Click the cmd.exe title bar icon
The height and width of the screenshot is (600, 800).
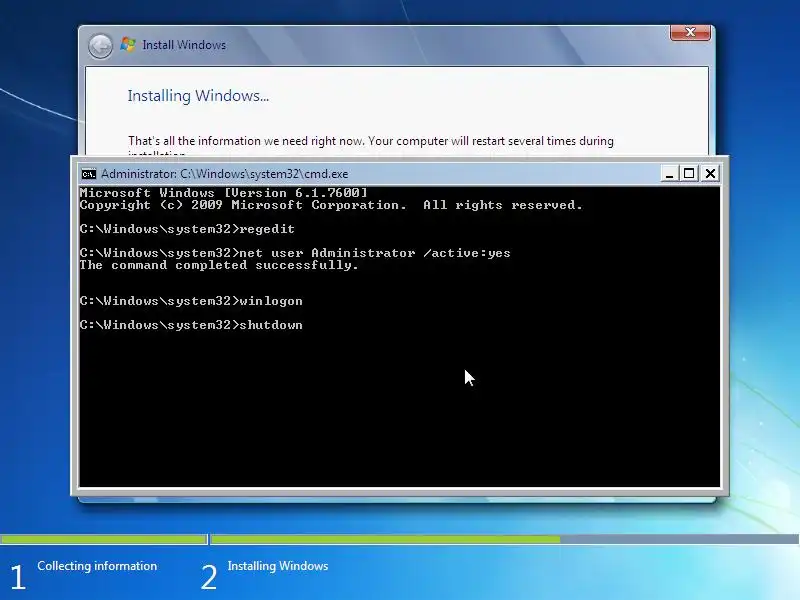(x=88, y=174)
